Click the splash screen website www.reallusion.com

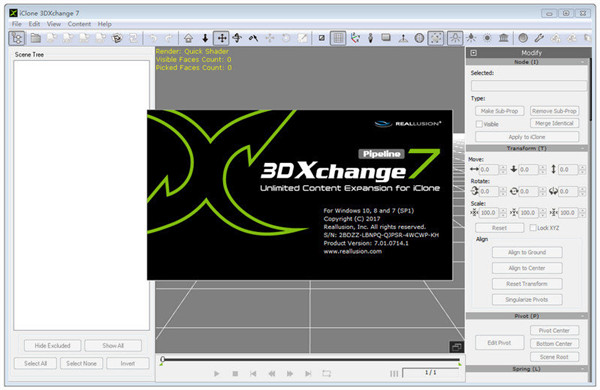tap(352, 251)
